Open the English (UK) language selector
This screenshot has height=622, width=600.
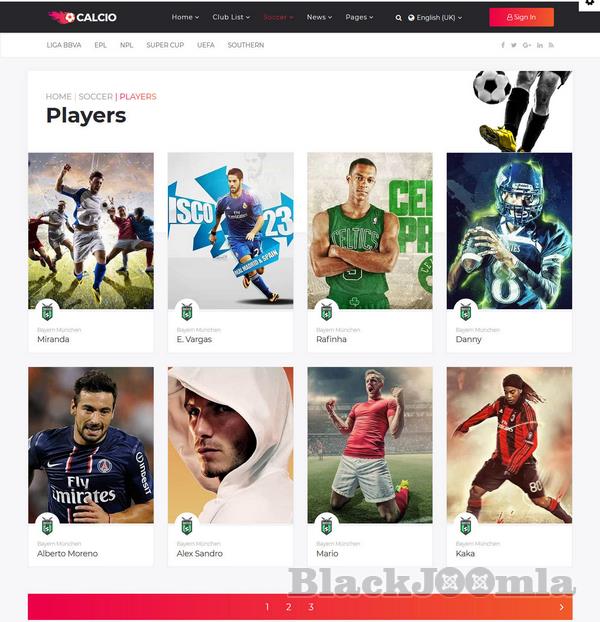(435, 17)
